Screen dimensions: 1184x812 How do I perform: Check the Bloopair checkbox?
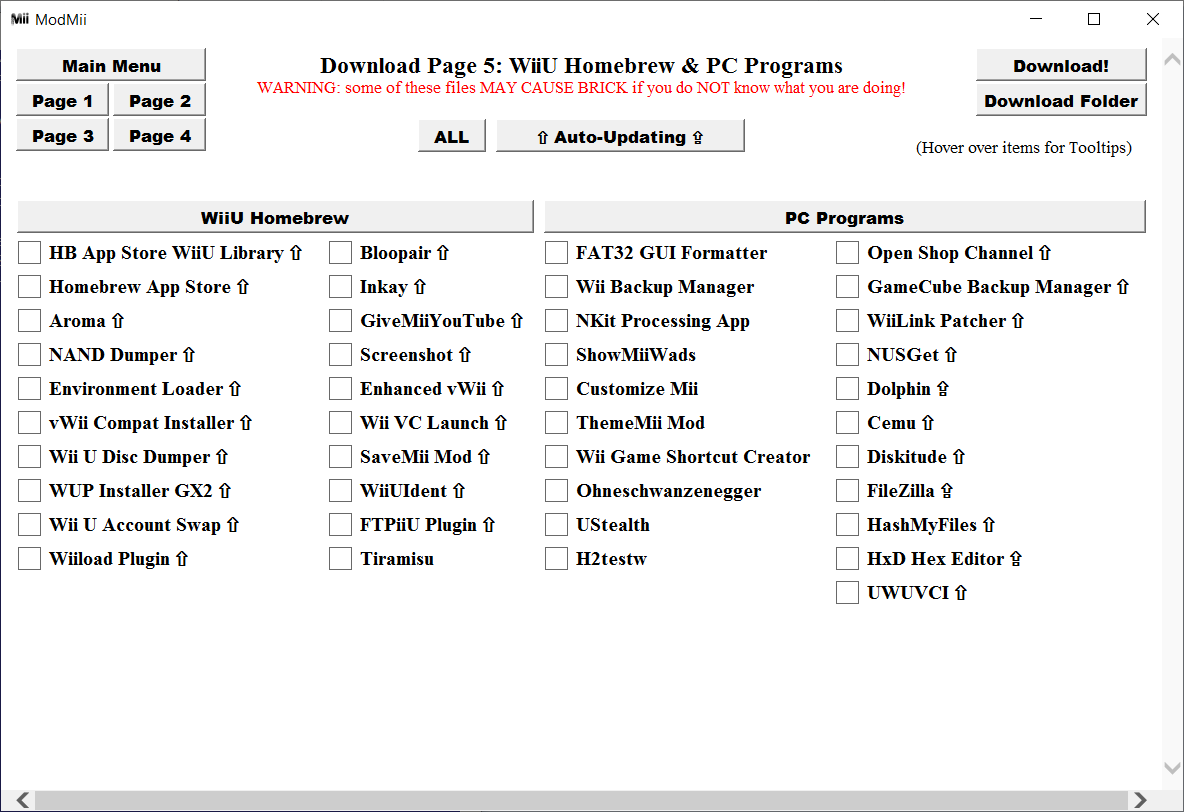point(341,253)
